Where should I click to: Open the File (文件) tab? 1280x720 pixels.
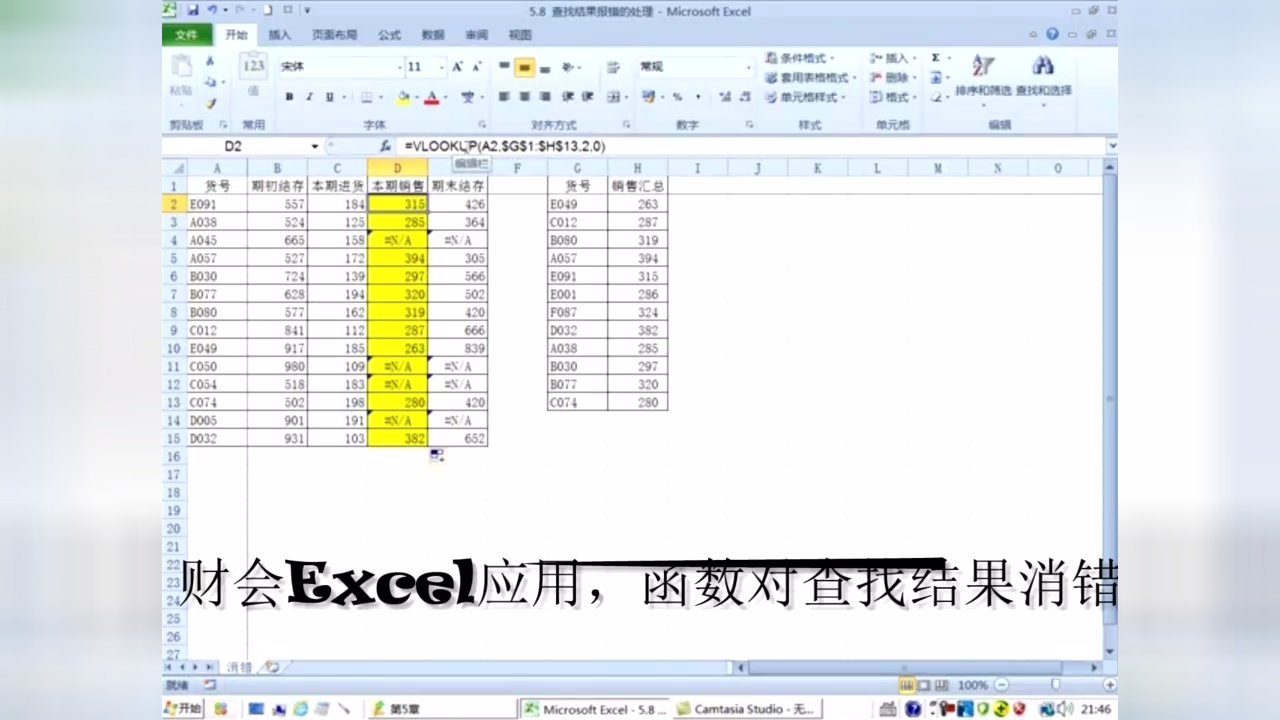[187, 34]
